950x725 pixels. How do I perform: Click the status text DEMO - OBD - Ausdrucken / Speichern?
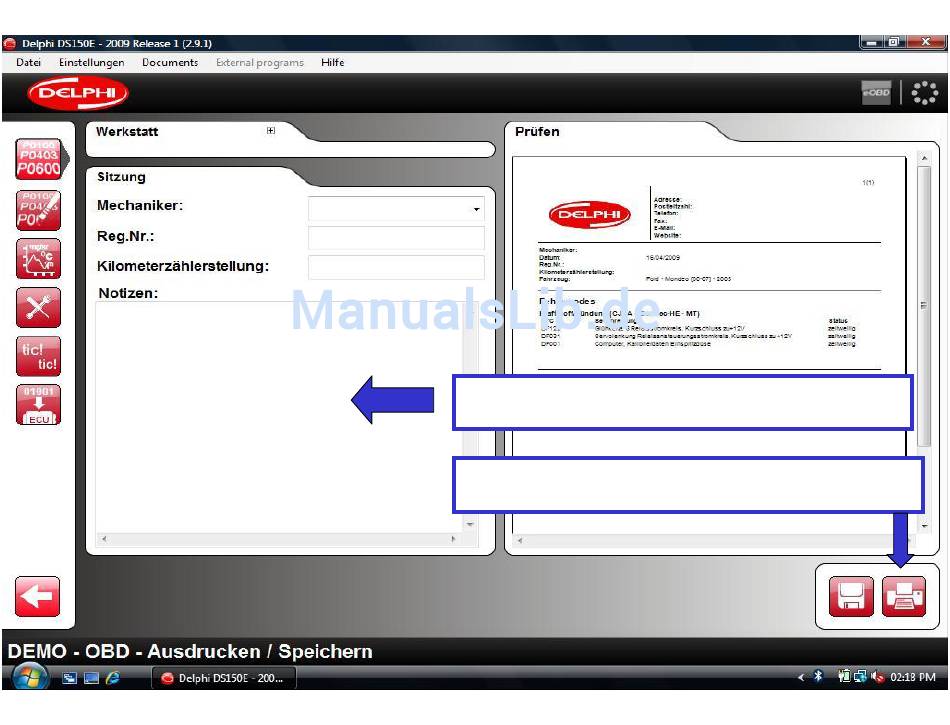(190, 651)
